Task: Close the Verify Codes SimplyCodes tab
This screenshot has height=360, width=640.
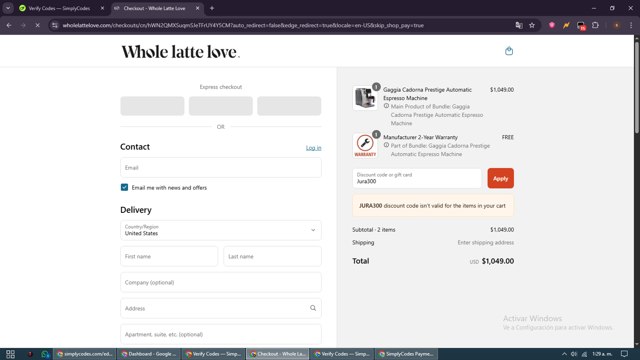Action: (102, 8)
